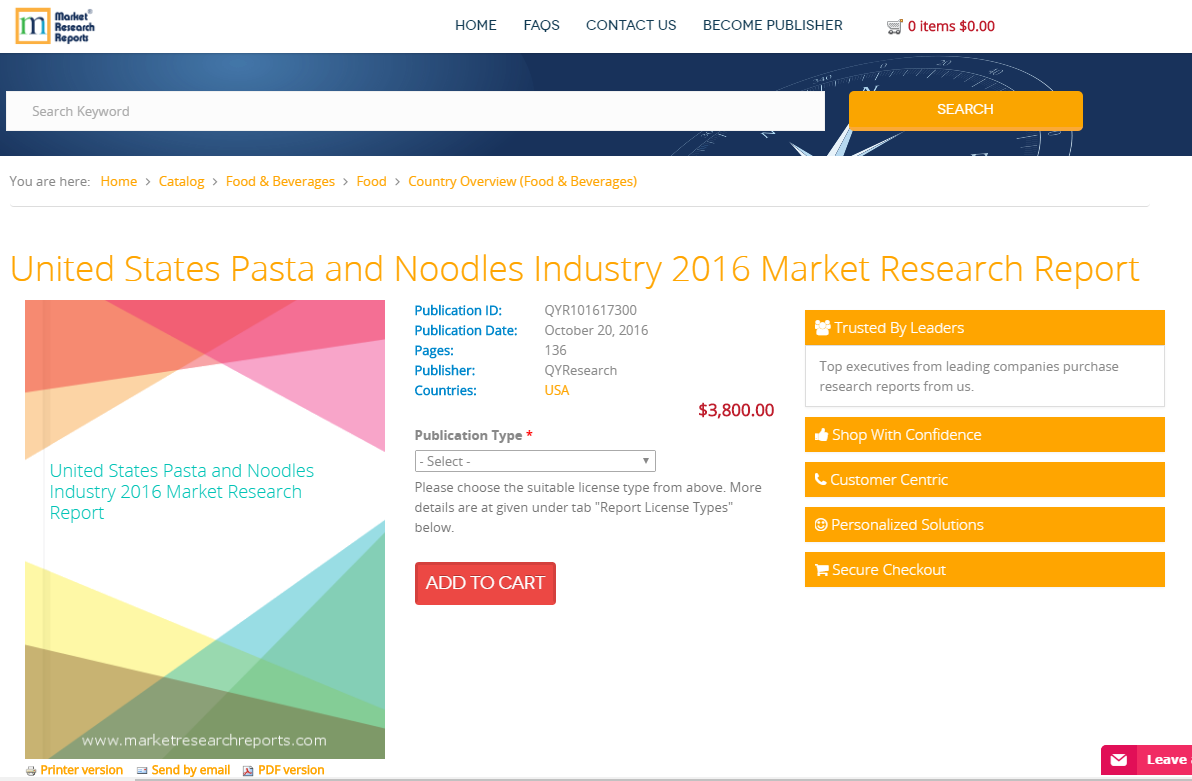
Task: Click the phone icon on Customer Centric banner
Action: tap(822, 479)
